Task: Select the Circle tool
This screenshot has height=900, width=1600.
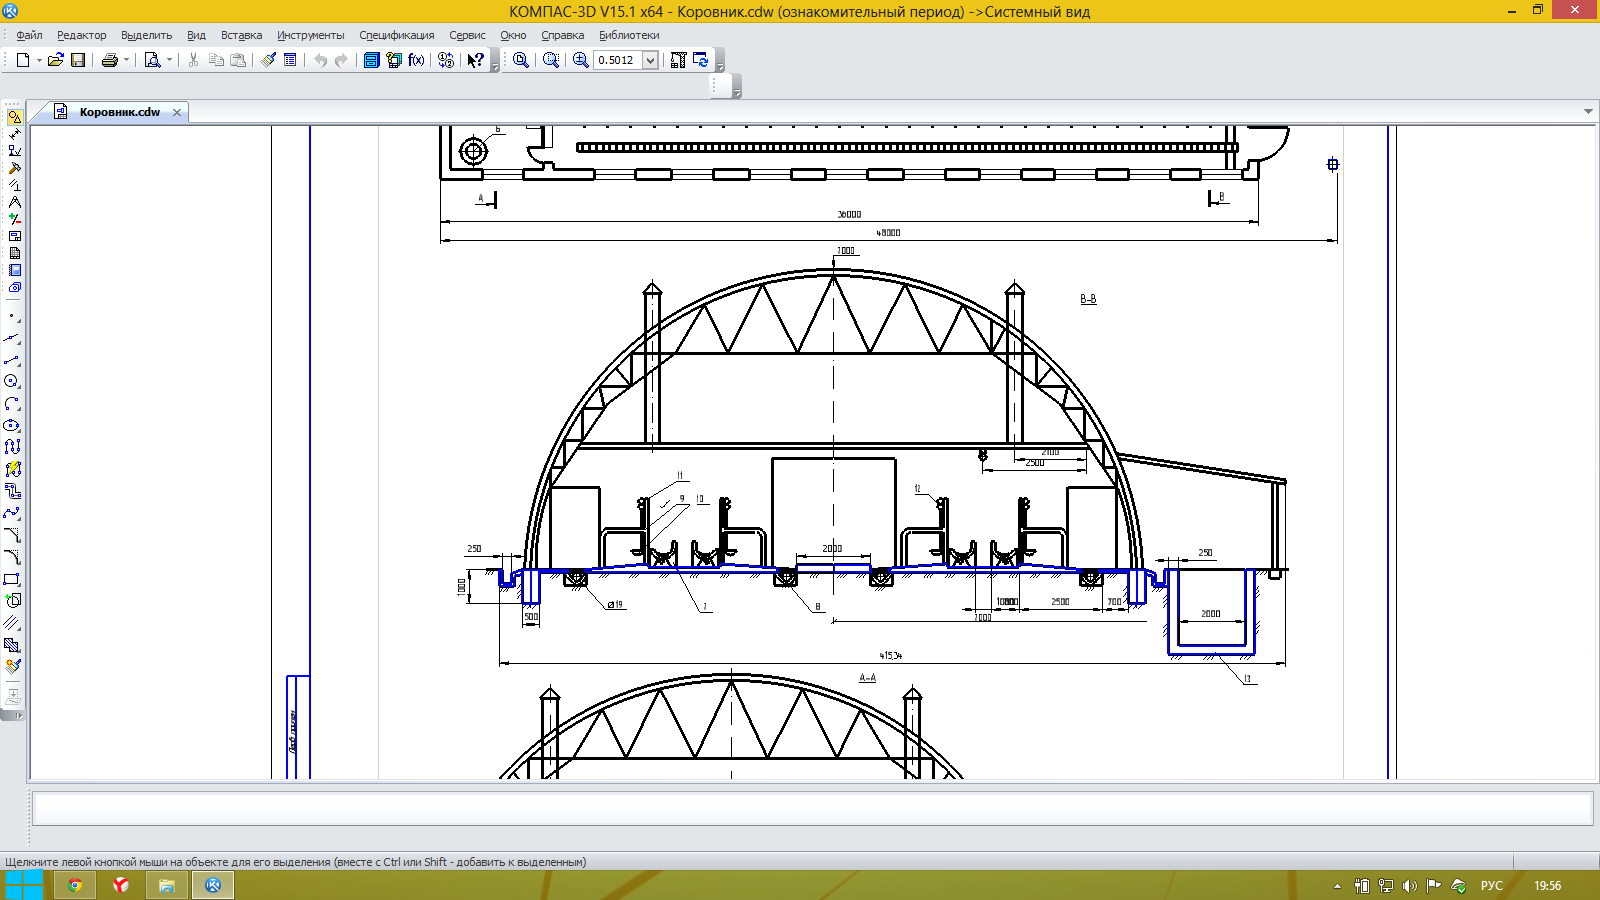Action: (x=12, y=381)
